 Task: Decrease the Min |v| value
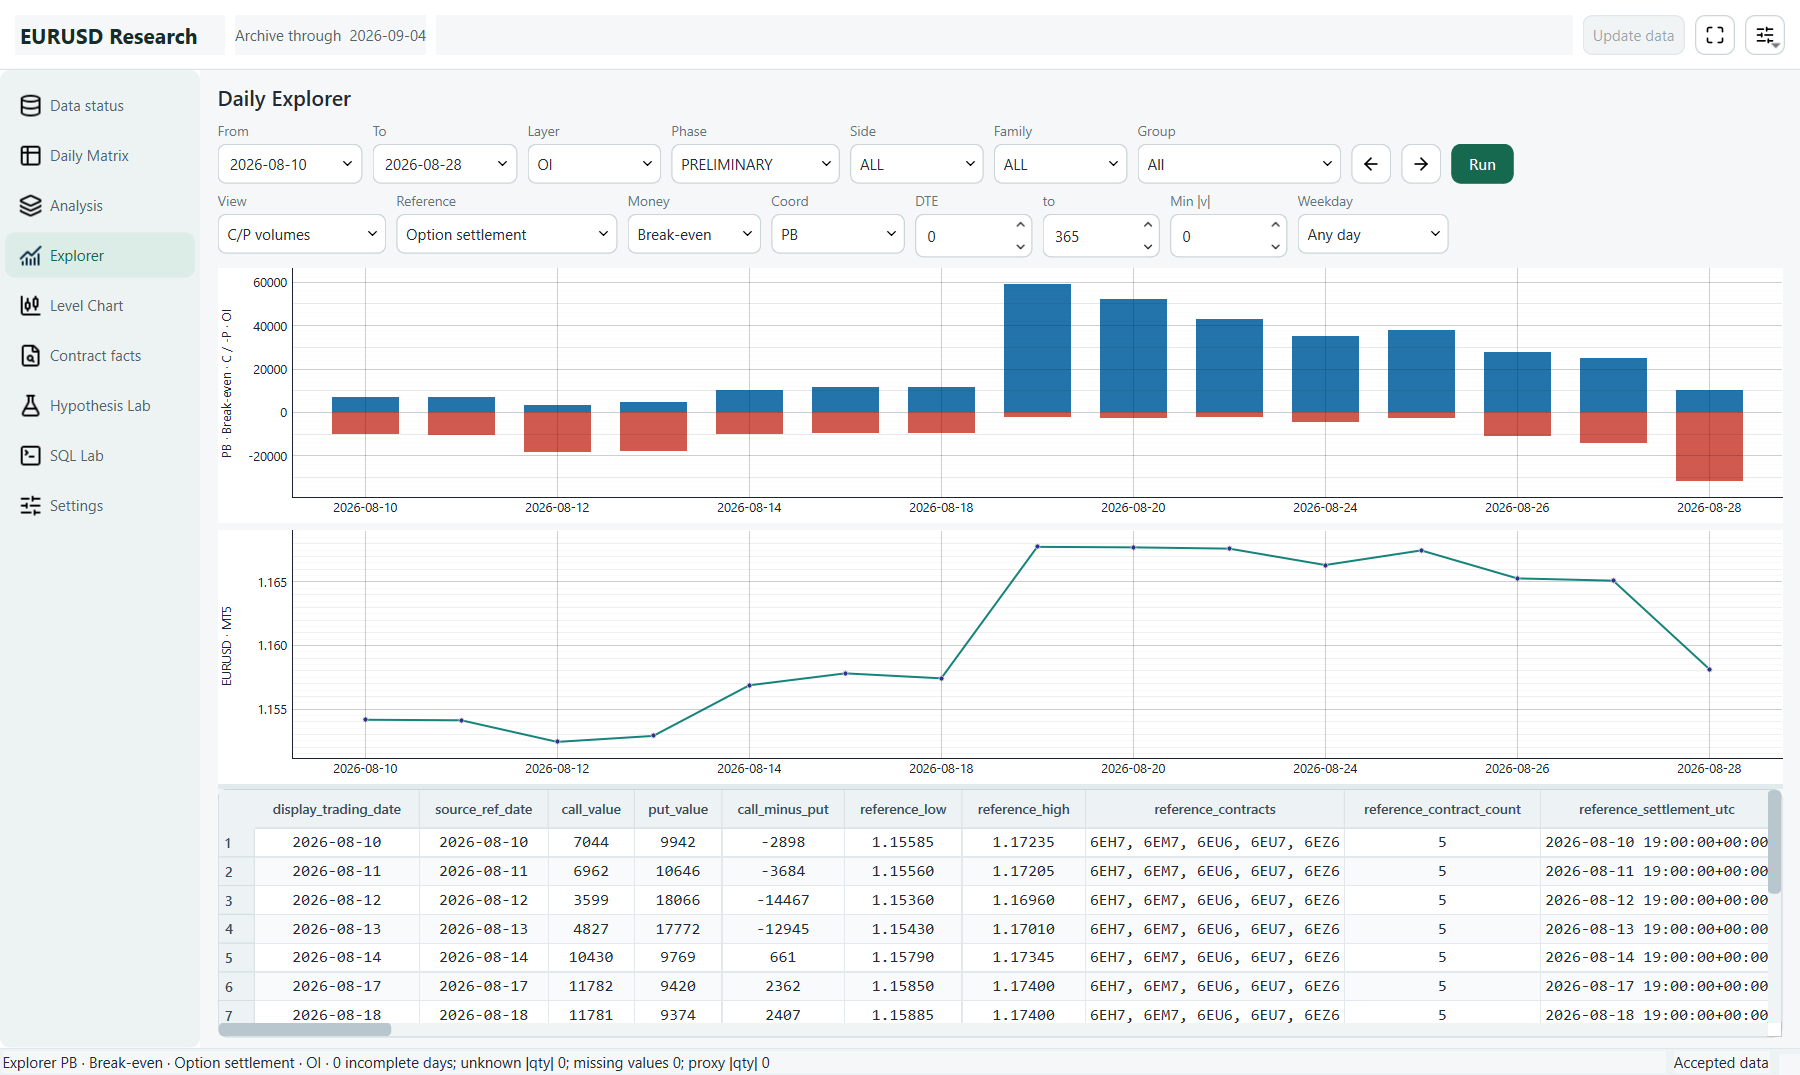pyautogui.click(x=1275, y=246)
